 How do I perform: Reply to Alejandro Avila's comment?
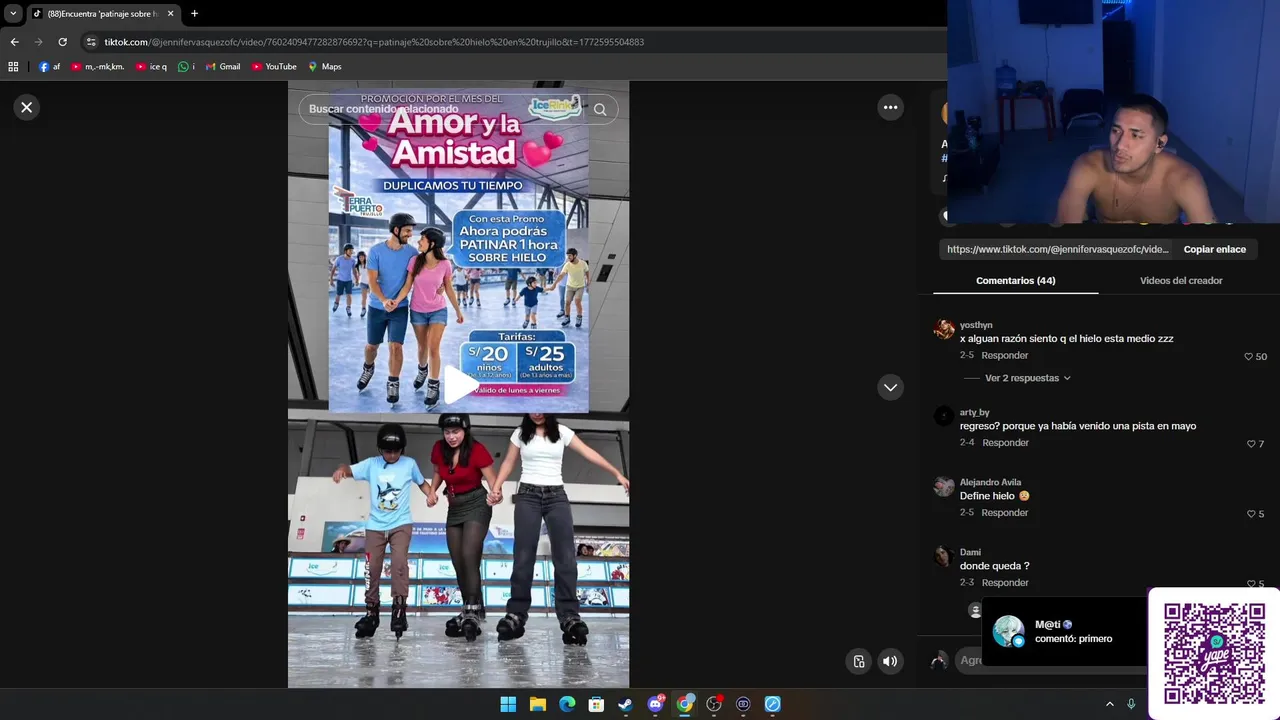(x=1004, y=513)
